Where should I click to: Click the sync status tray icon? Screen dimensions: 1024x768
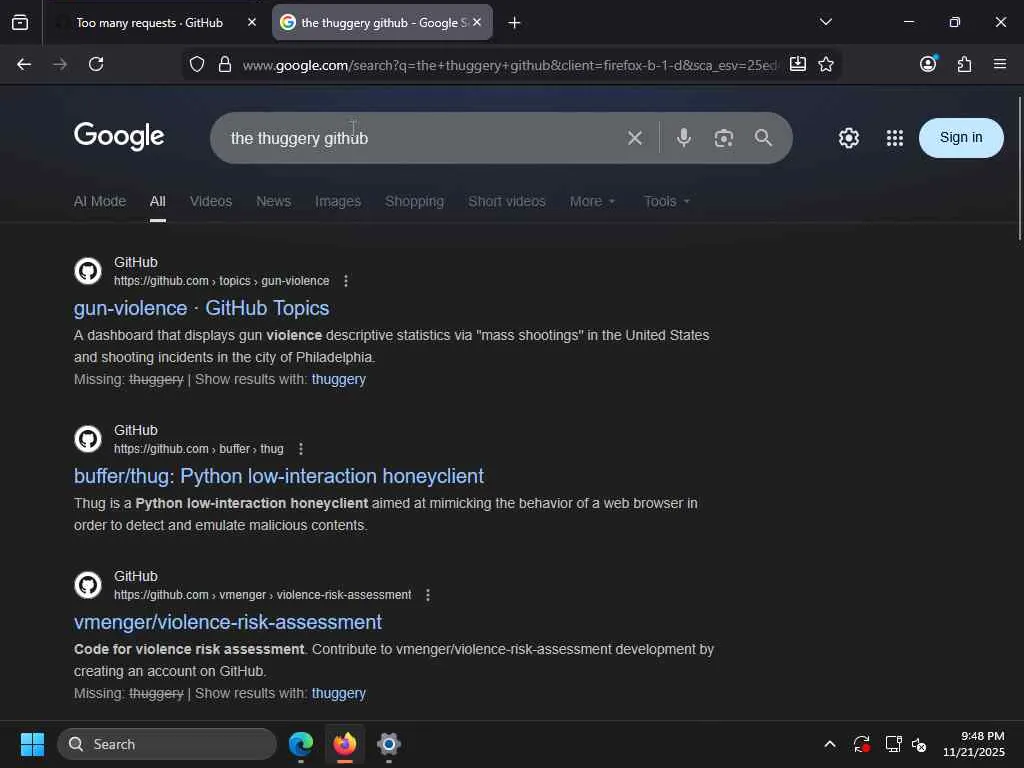point(861,744)
